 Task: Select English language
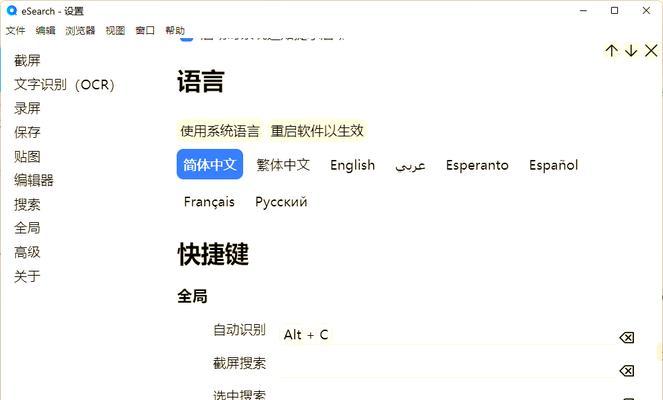[x=352, y=164]
